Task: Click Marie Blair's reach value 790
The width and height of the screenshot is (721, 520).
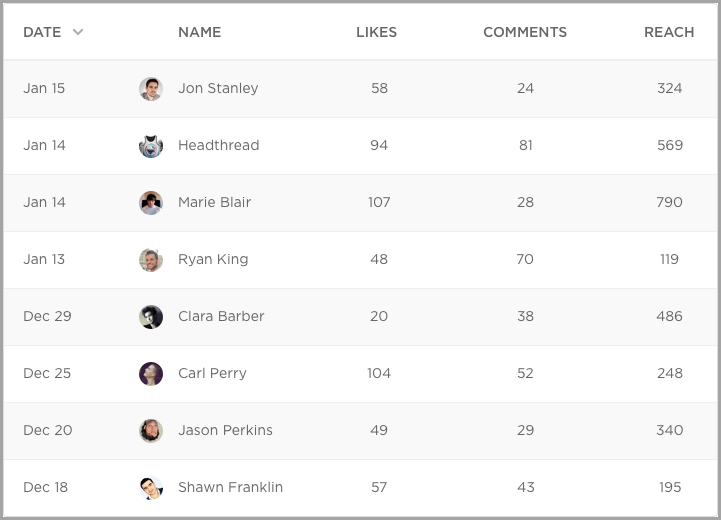Action: (x=670, y=202)
